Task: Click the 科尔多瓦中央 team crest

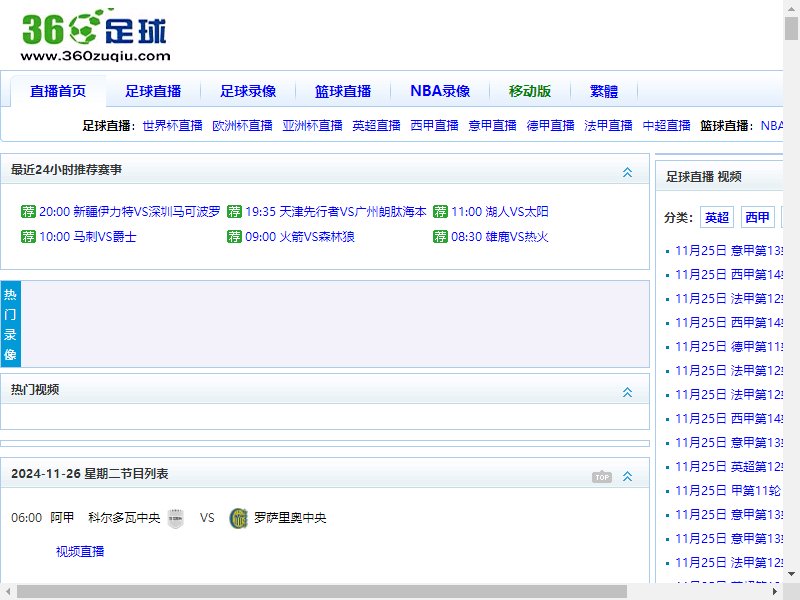Action: click(176, 518)
